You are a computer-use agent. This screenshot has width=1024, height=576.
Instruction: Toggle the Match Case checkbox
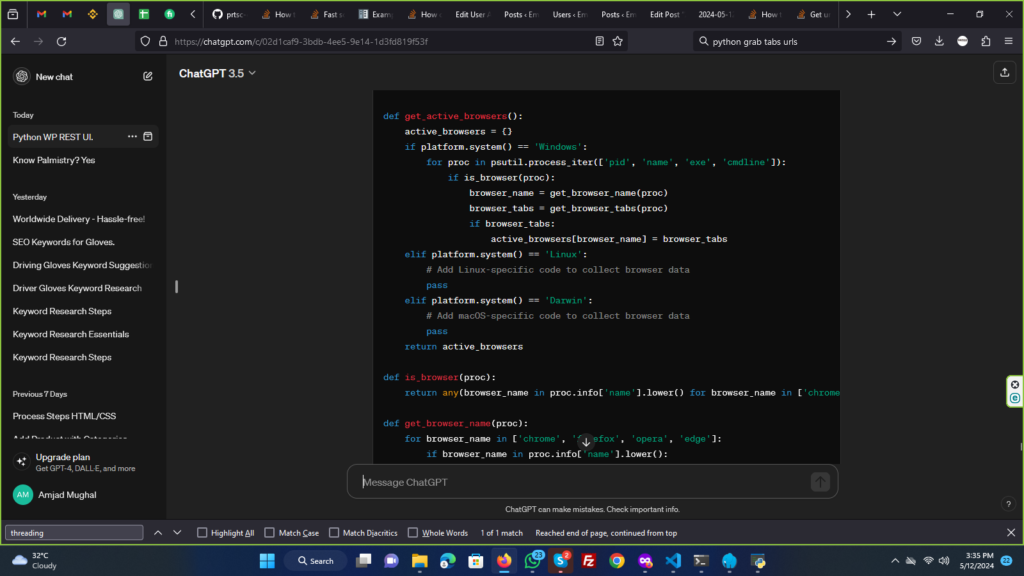tap(270, 533)
